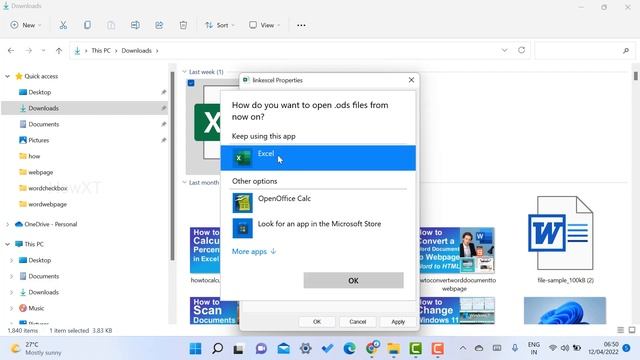Expand address bar history dropdown
640x360 pixels.
click(x=504, y=50)
